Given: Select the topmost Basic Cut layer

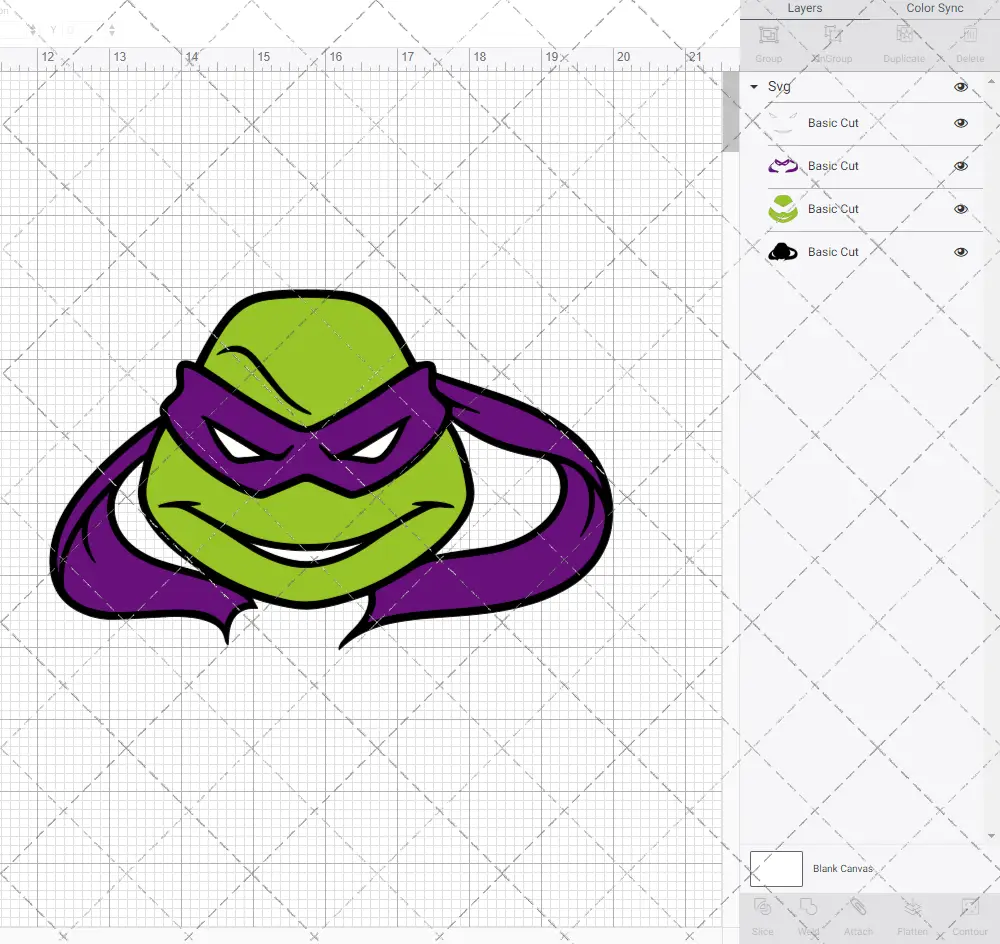Looking at the screenshot, I should pos(834,123).
